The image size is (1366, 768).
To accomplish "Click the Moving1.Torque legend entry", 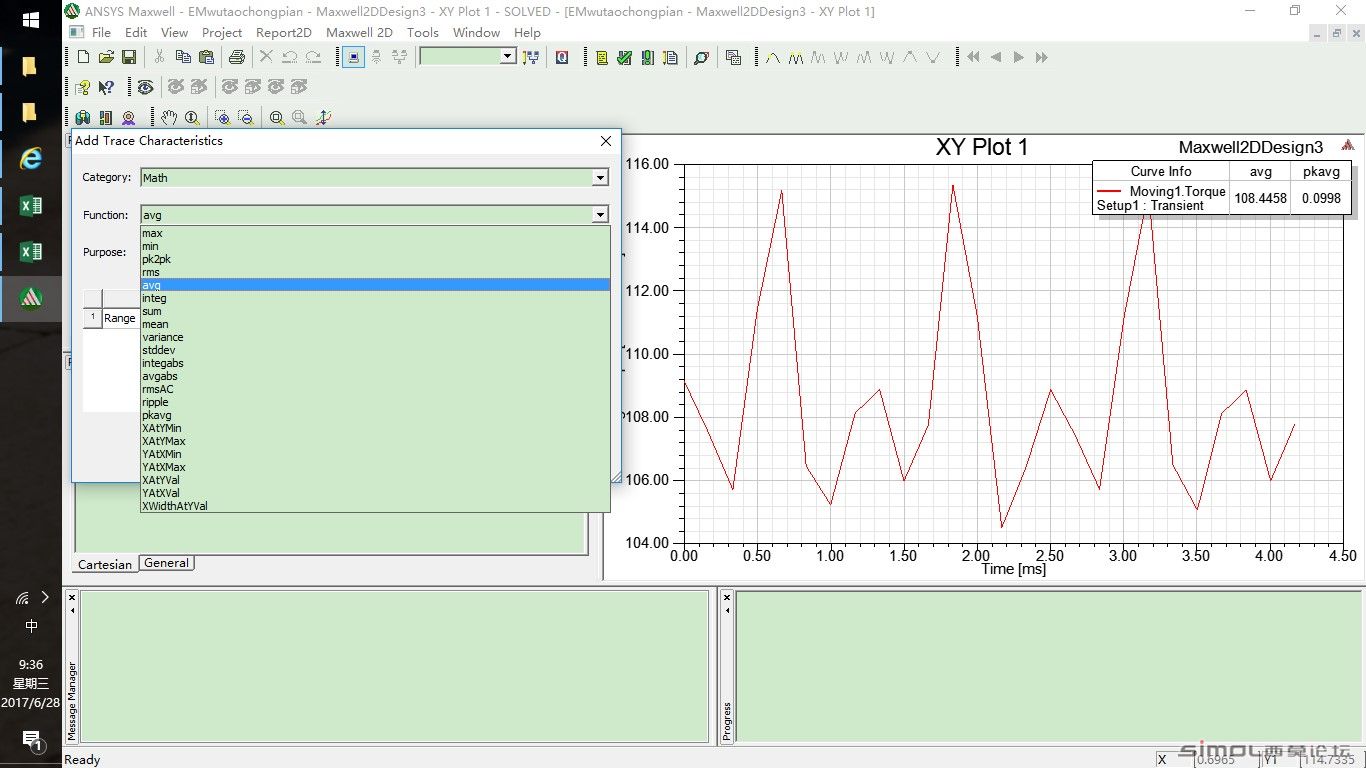I will click(1177, 191).
